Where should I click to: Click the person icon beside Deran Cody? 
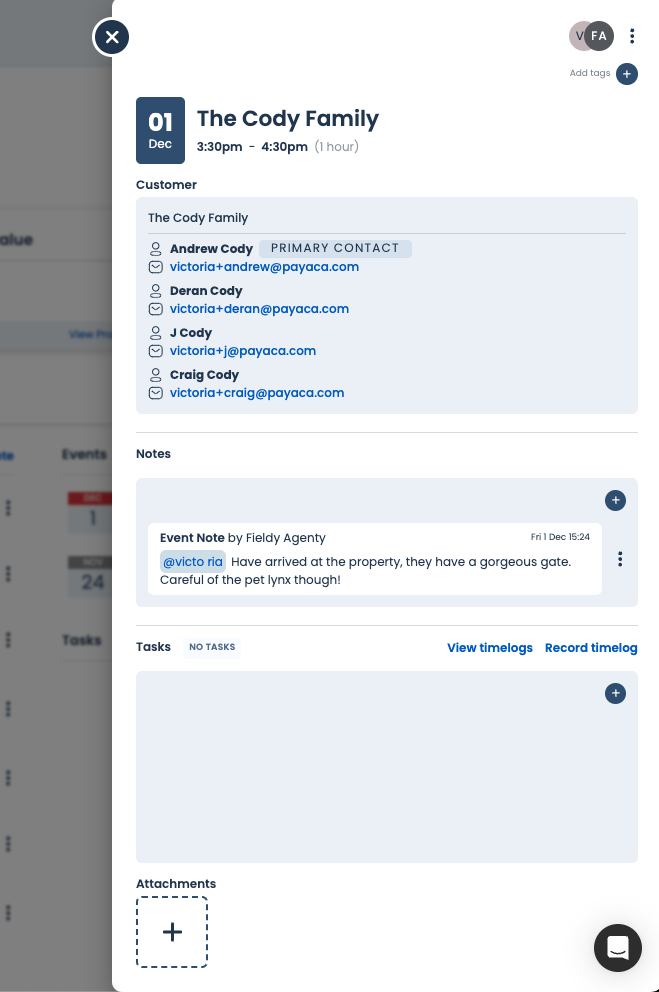(x=155, y=290)
